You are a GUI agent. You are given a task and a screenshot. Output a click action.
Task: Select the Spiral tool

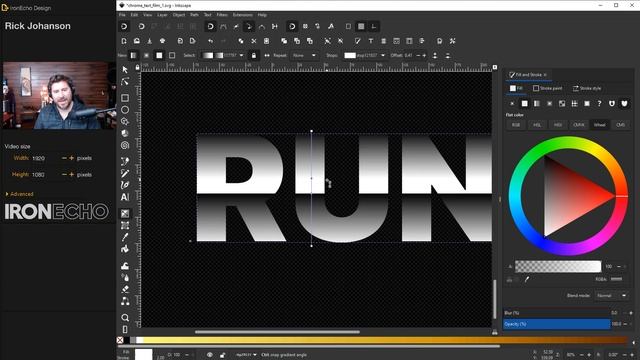pyautogui.click(x=125, y=145)
